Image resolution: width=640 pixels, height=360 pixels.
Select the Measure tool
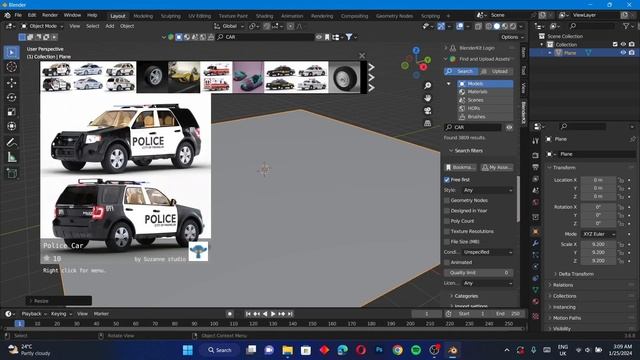click(x=11, y=157)
